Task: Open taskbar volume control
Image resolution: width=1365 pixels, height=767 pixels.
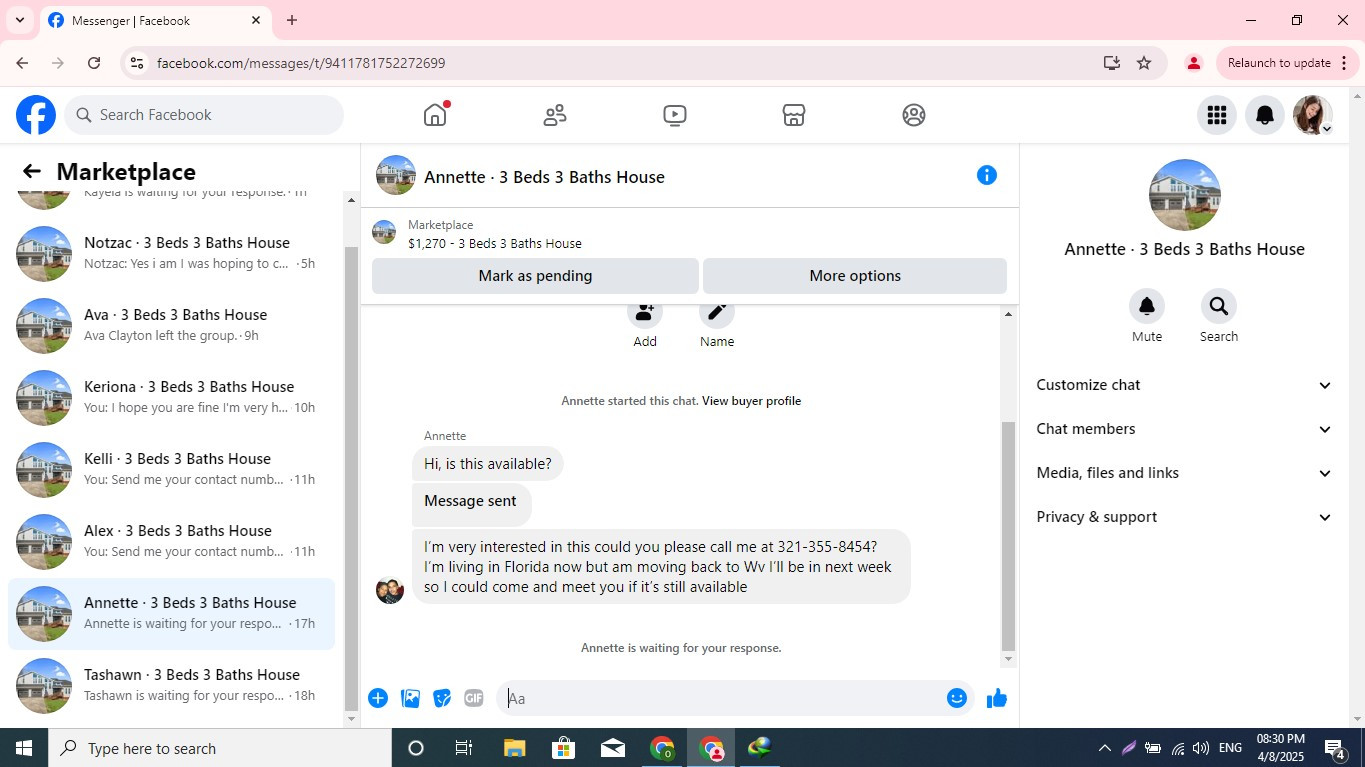Action: pos(1201,748)
